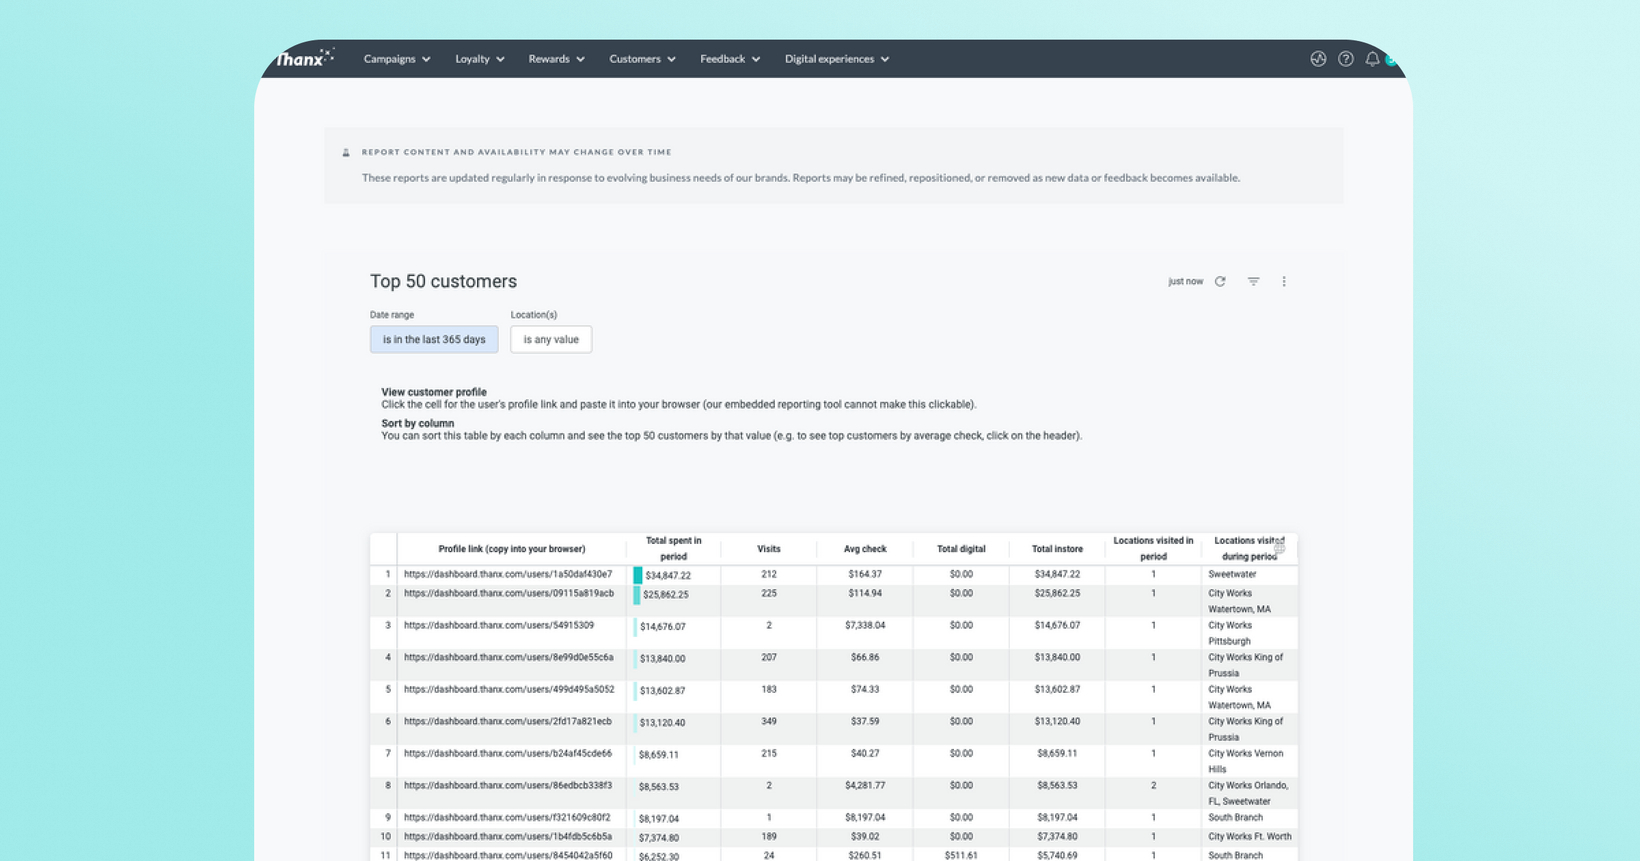The height and width of the screenshot is (861, 1640).
Task: Select profile link ending 1a50daf430e7
Action: point(508,575)
